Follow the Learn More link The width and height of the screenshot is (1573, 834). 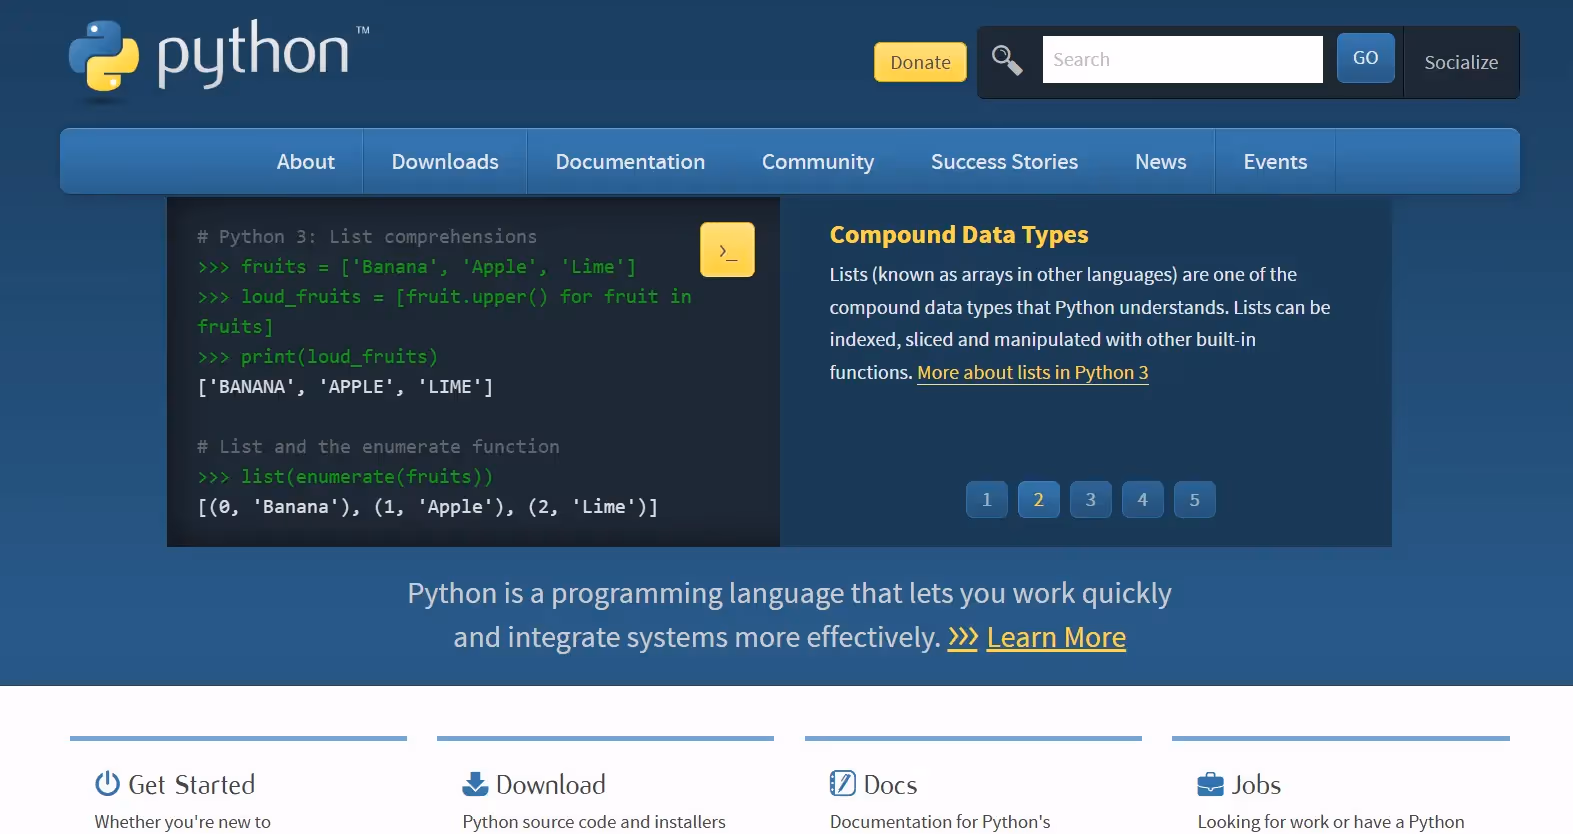(1056, 638)
